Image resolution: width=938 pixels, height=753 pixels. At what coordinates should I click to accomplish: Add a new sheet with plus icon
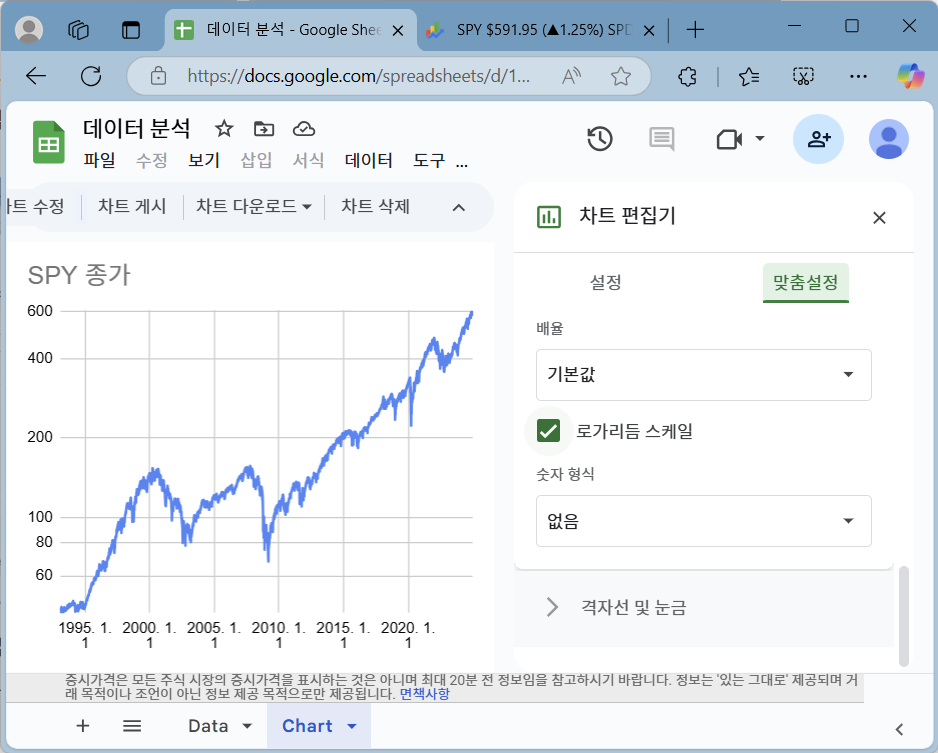click(83, 725)
